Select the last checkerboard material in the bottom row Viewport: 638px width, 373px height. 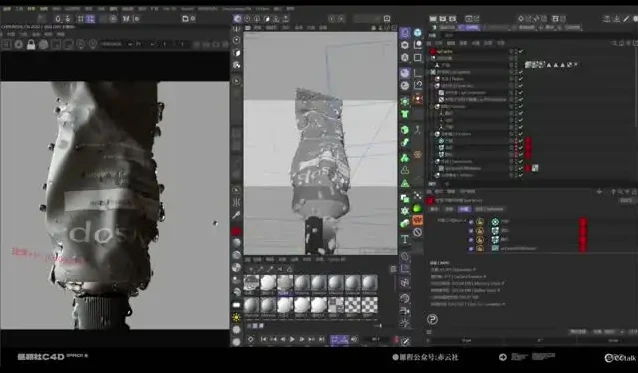click(369, 305)
